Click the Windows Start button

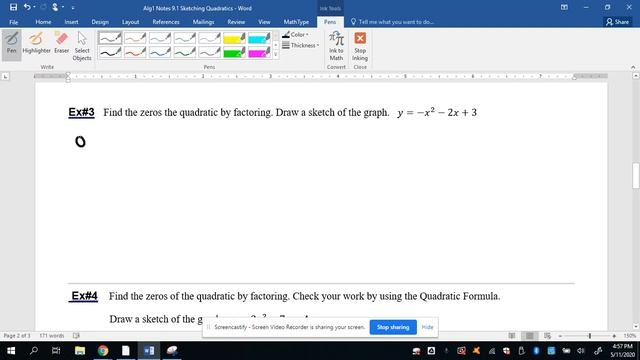click(11, 351)
